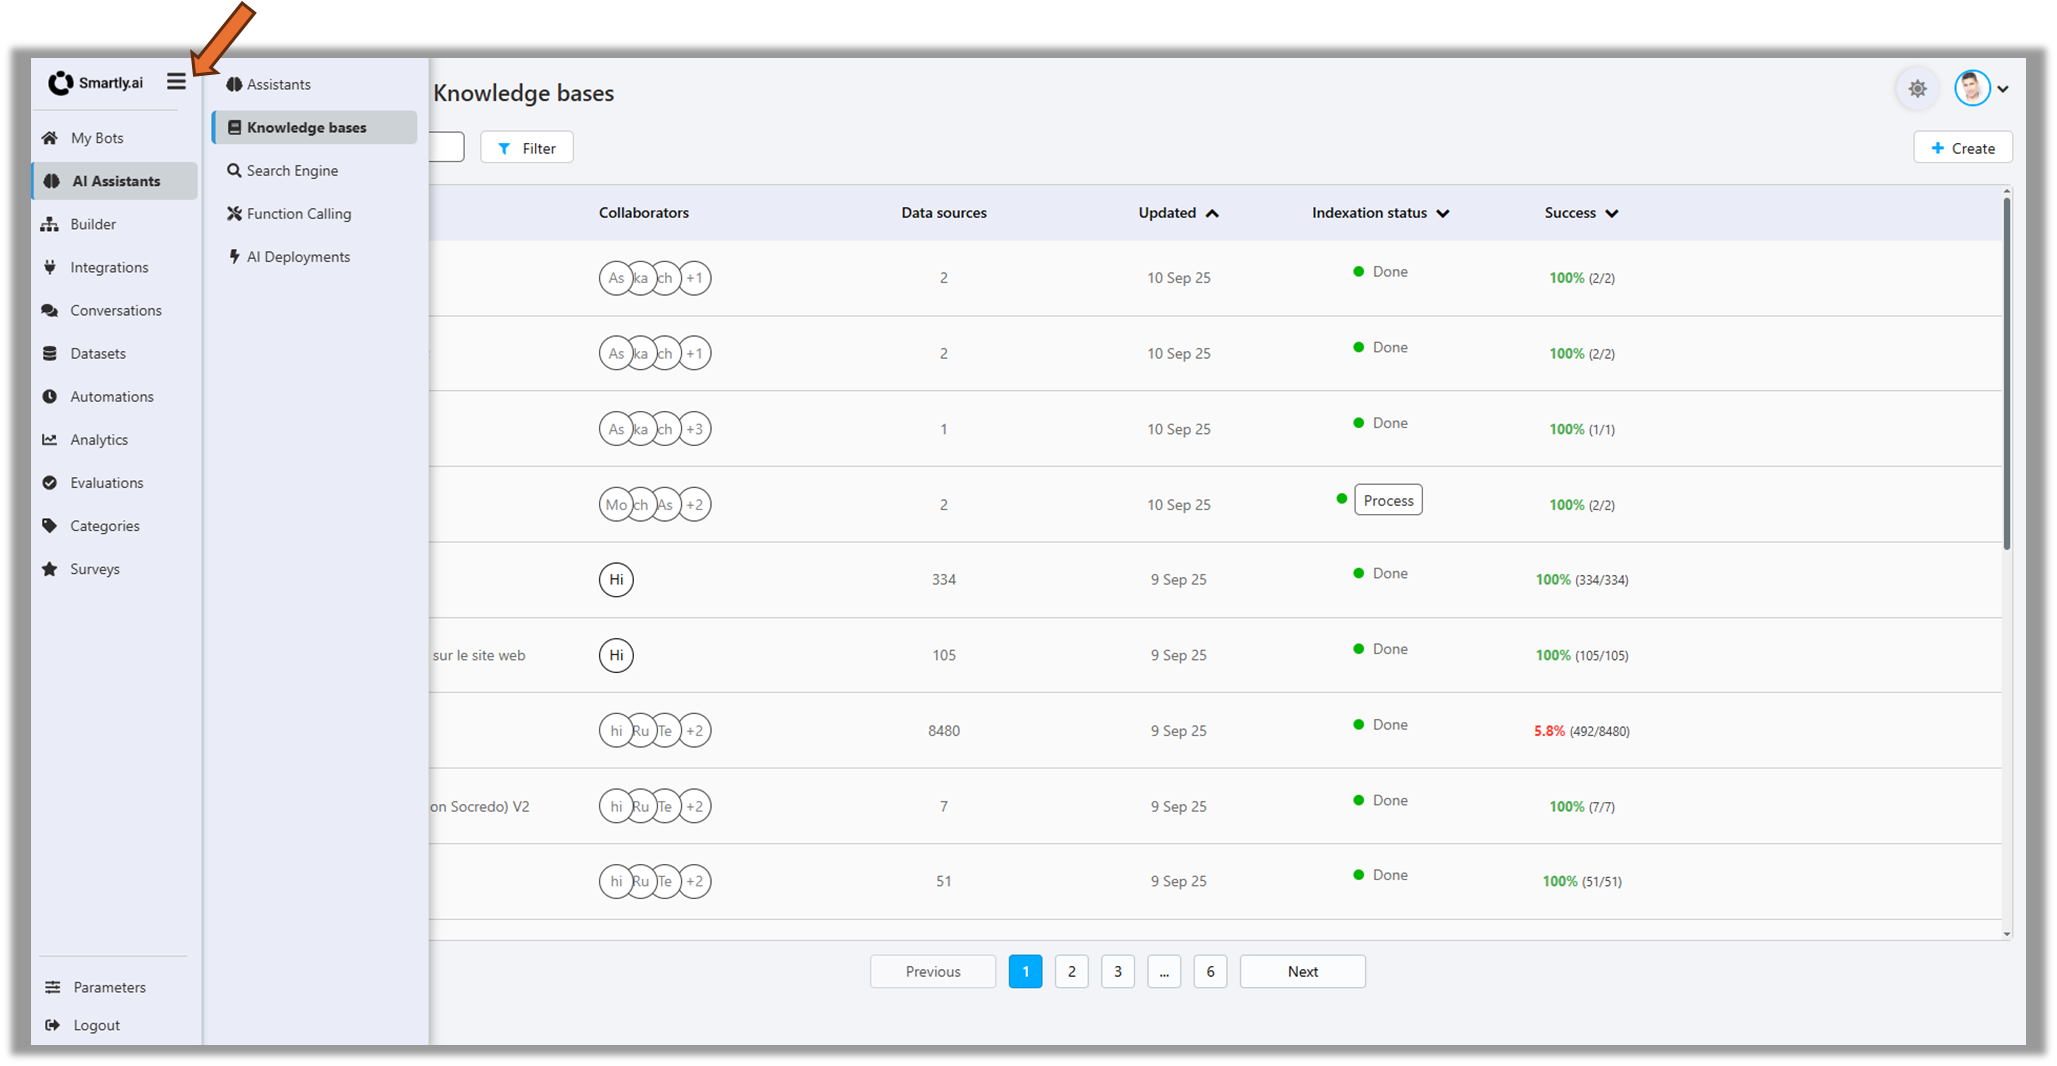Click the Logout icon

(53, 1025)
